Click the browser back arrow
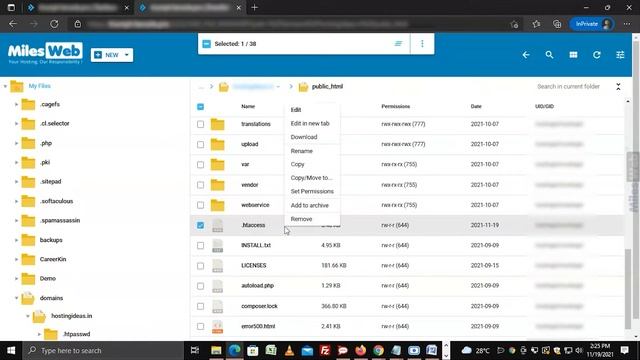The width and height of the screenshot is (640, 360). click(13, 24)
